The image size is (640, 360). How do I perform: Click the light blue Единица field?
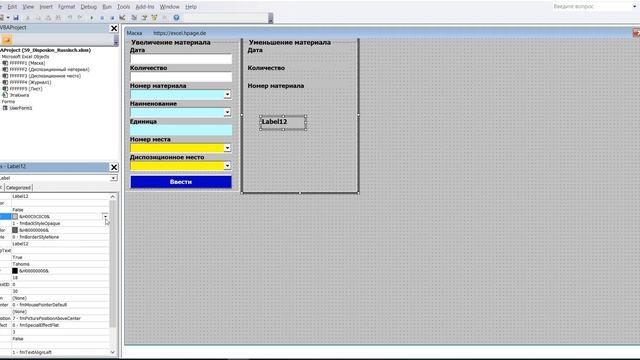click(x=181, y=130)
